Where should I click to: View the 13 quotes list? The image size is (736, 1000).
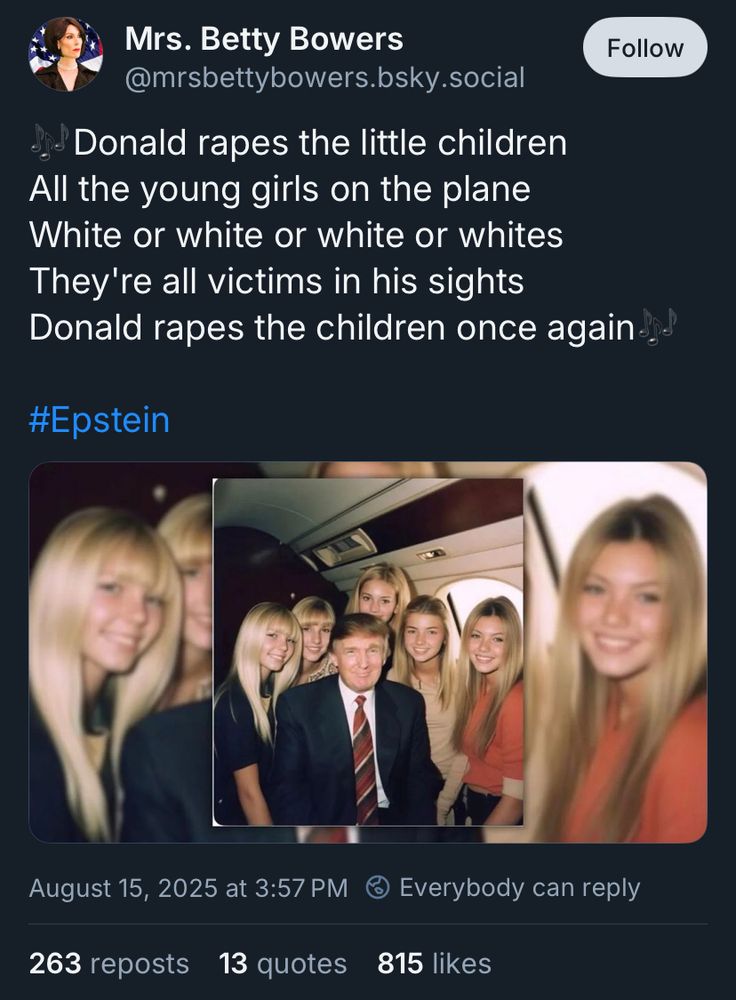point(283,963)
